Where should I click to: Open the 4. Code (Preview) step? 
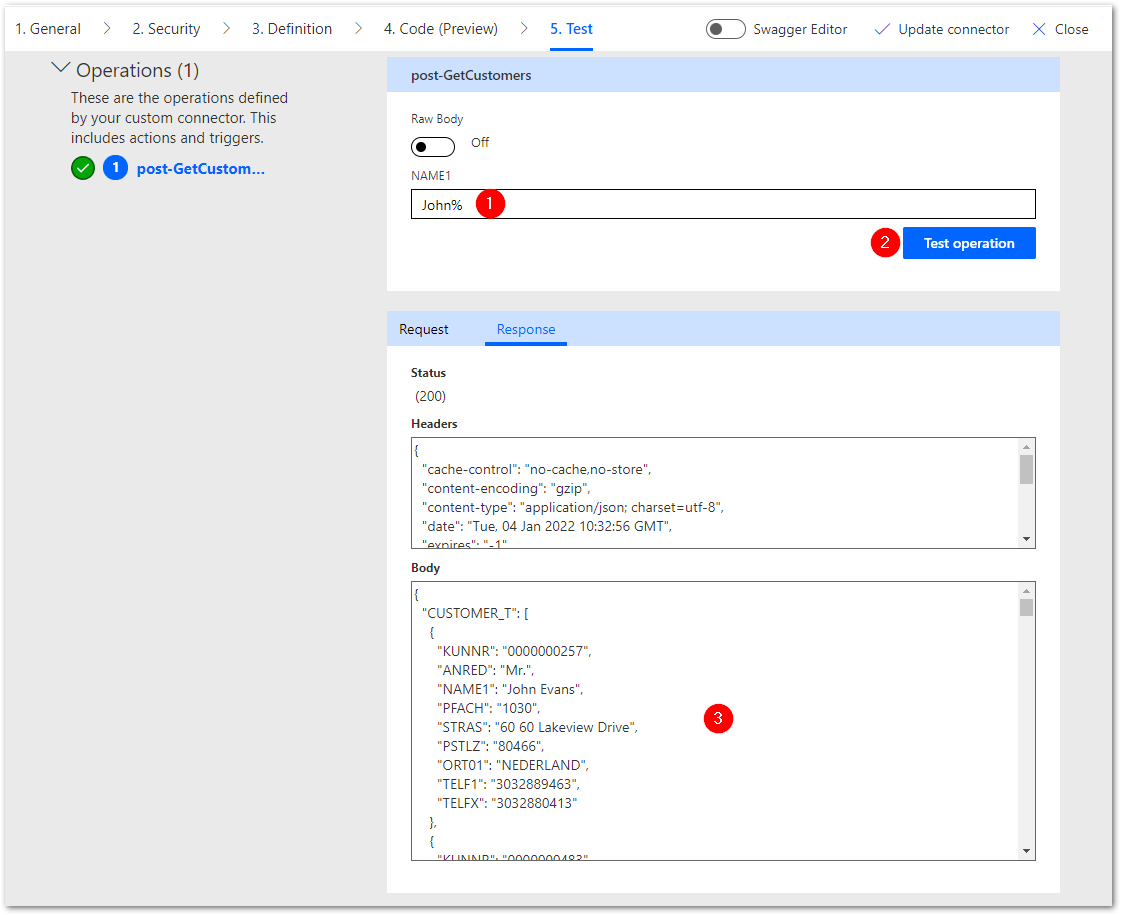click(441, 29)
